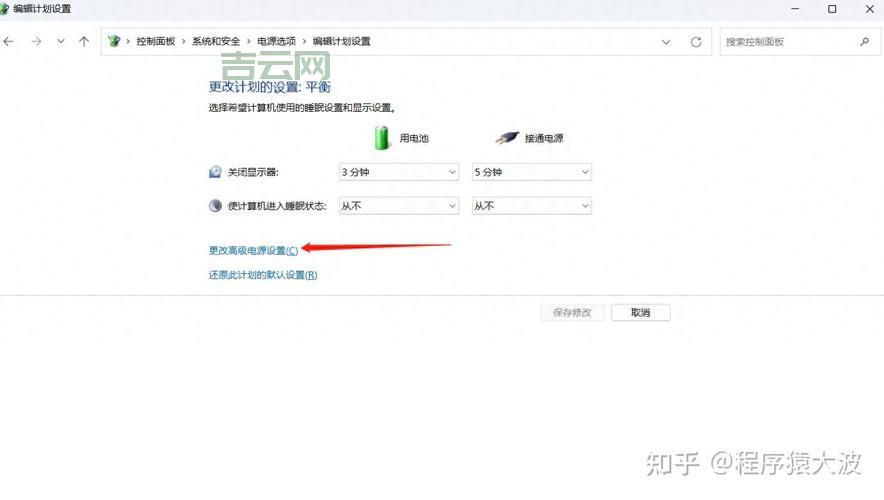Click the window title bar app icon

(5, 8)
